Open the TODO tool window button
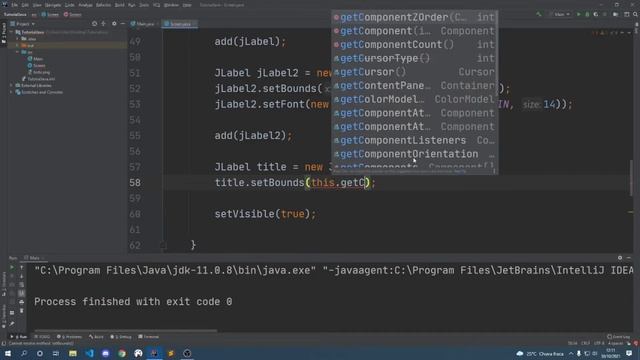 click(x=42, y=337)
